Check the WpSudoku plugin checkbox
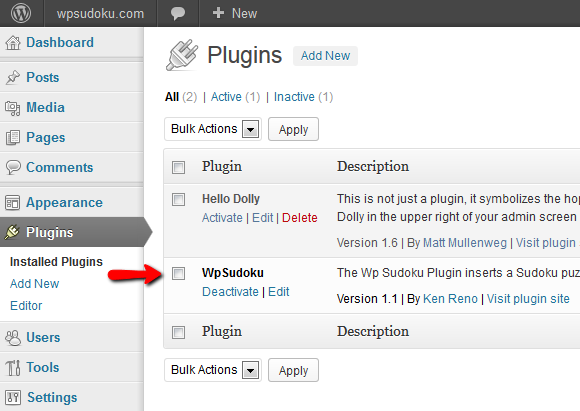 tap(178, 274)
